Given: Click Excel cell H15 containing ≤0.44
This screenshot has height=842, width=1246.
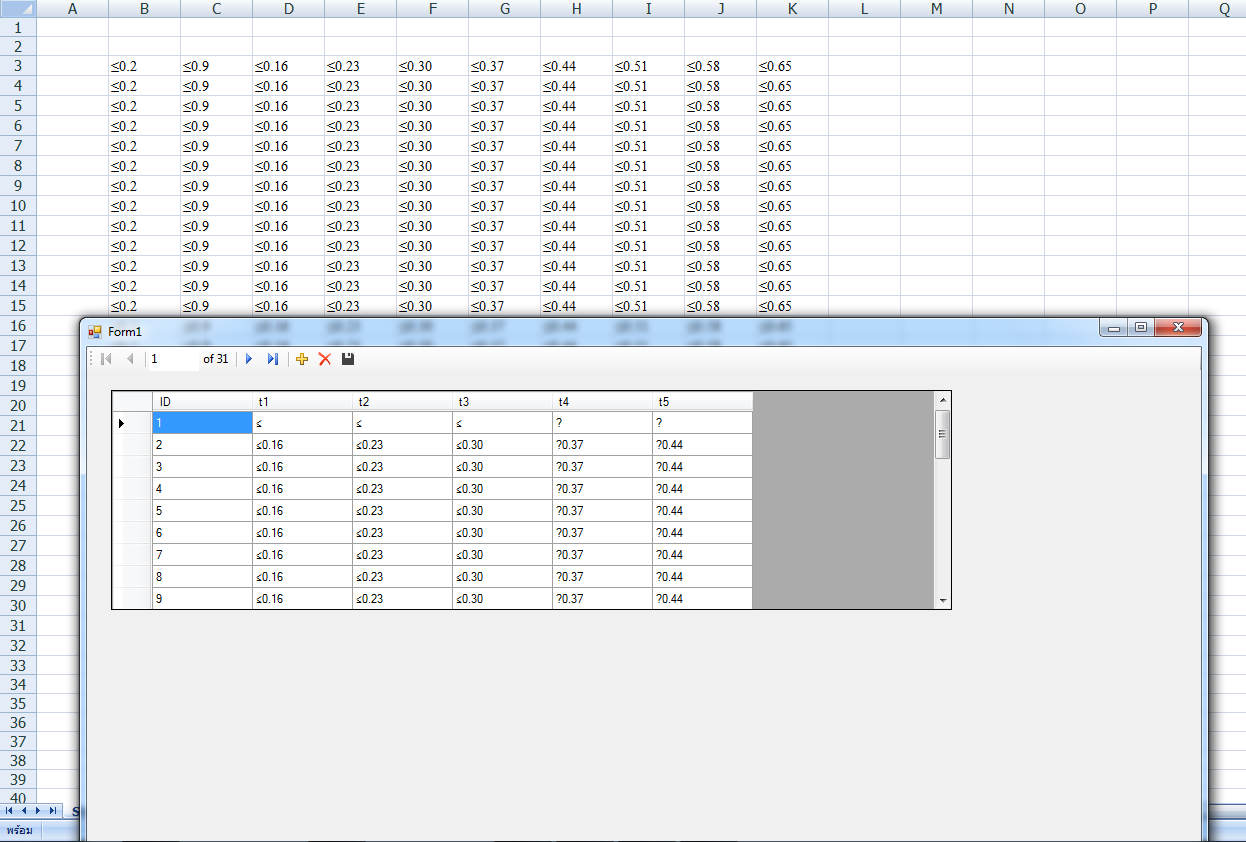Looking at the screenshot, I should point(576,306).
